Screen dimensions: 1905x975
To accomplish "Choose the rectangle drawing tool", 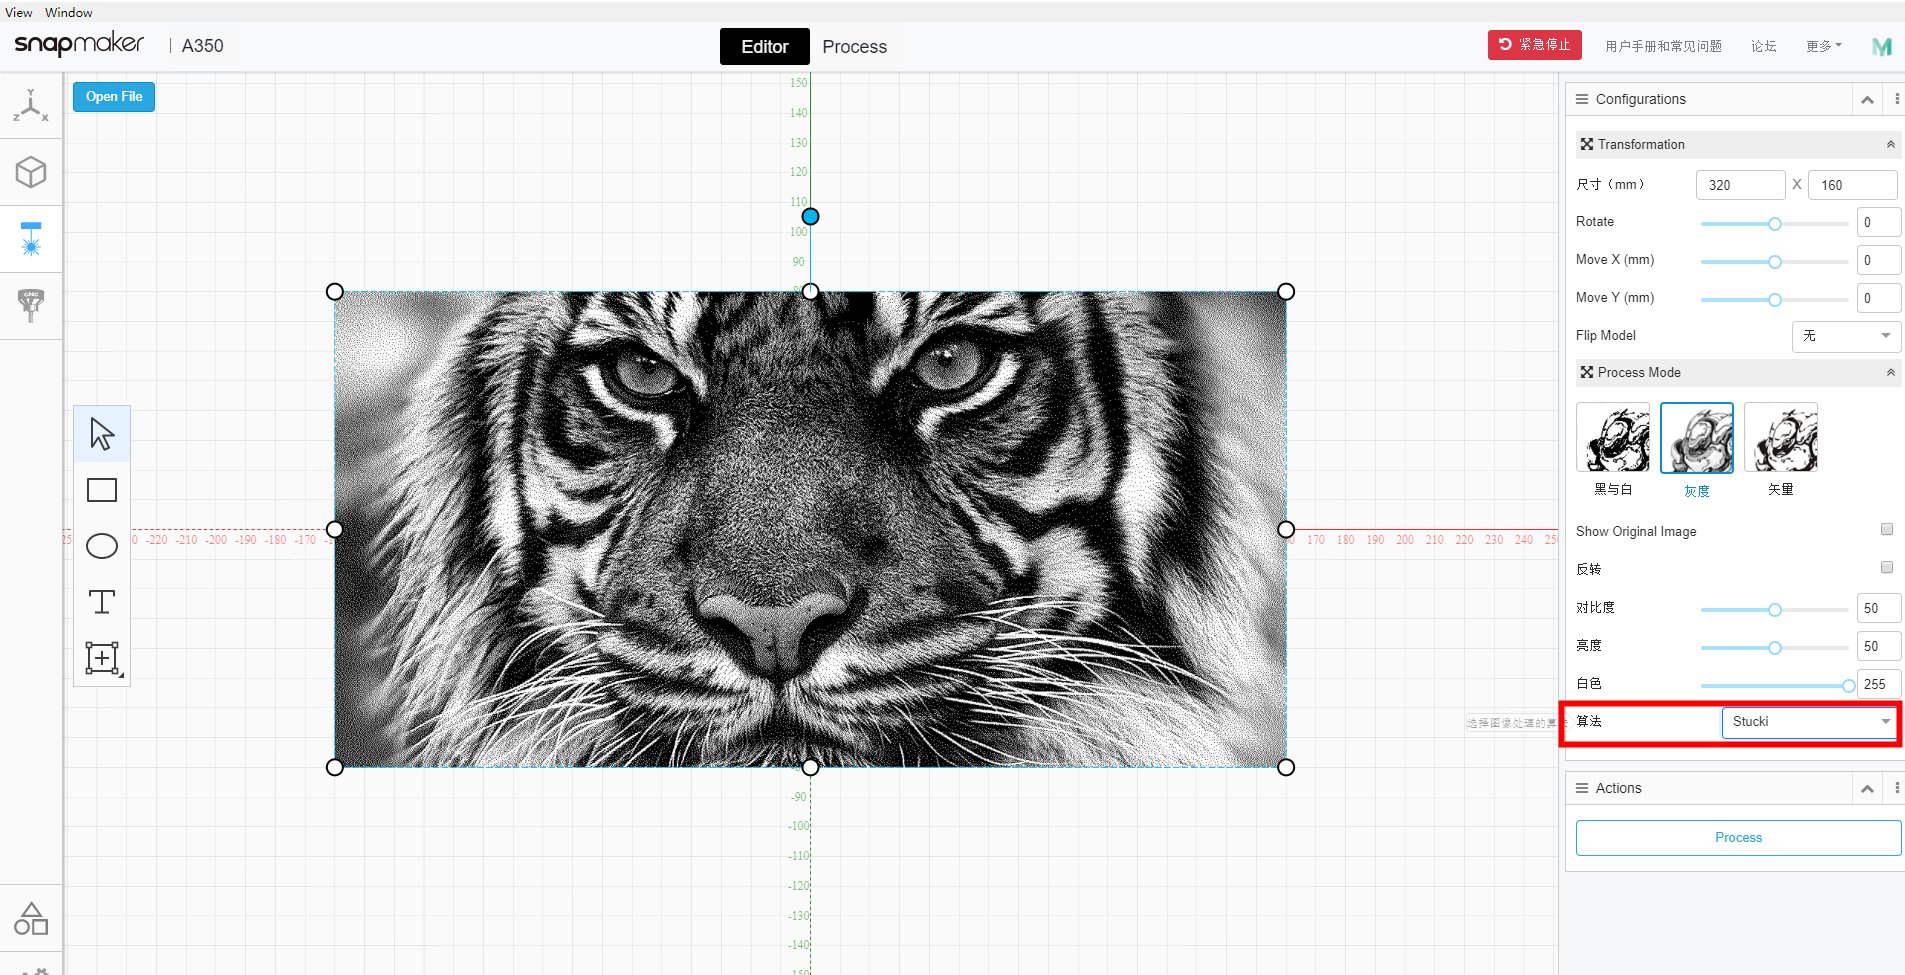I will 102,490.
